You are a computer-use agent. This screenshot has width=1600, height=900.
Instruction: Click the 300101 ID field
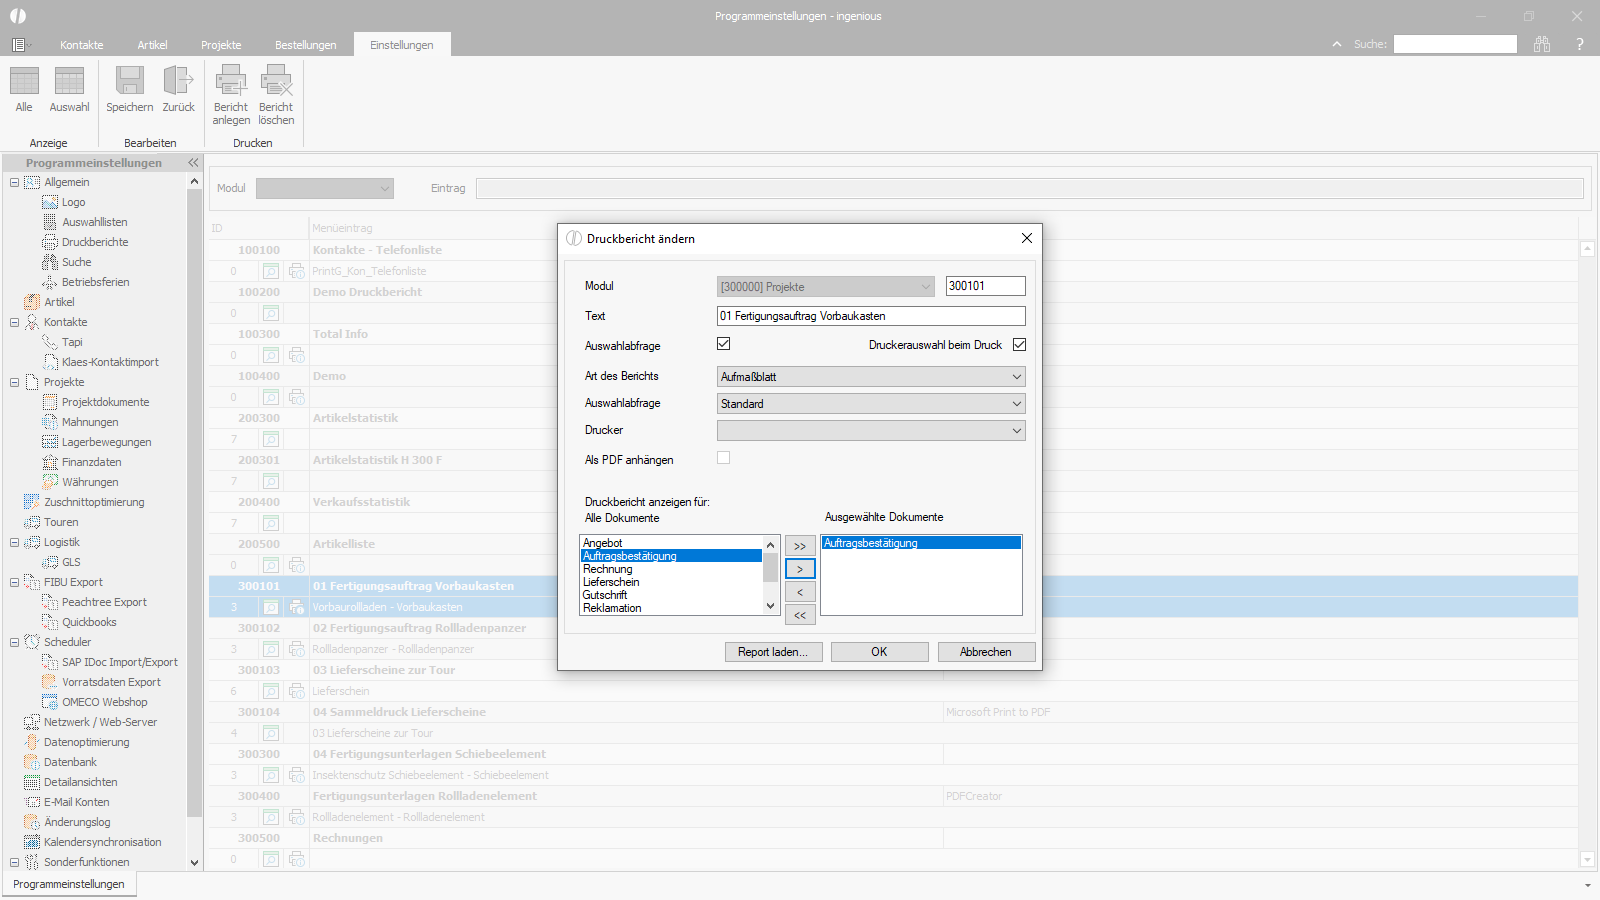point(986,286)
